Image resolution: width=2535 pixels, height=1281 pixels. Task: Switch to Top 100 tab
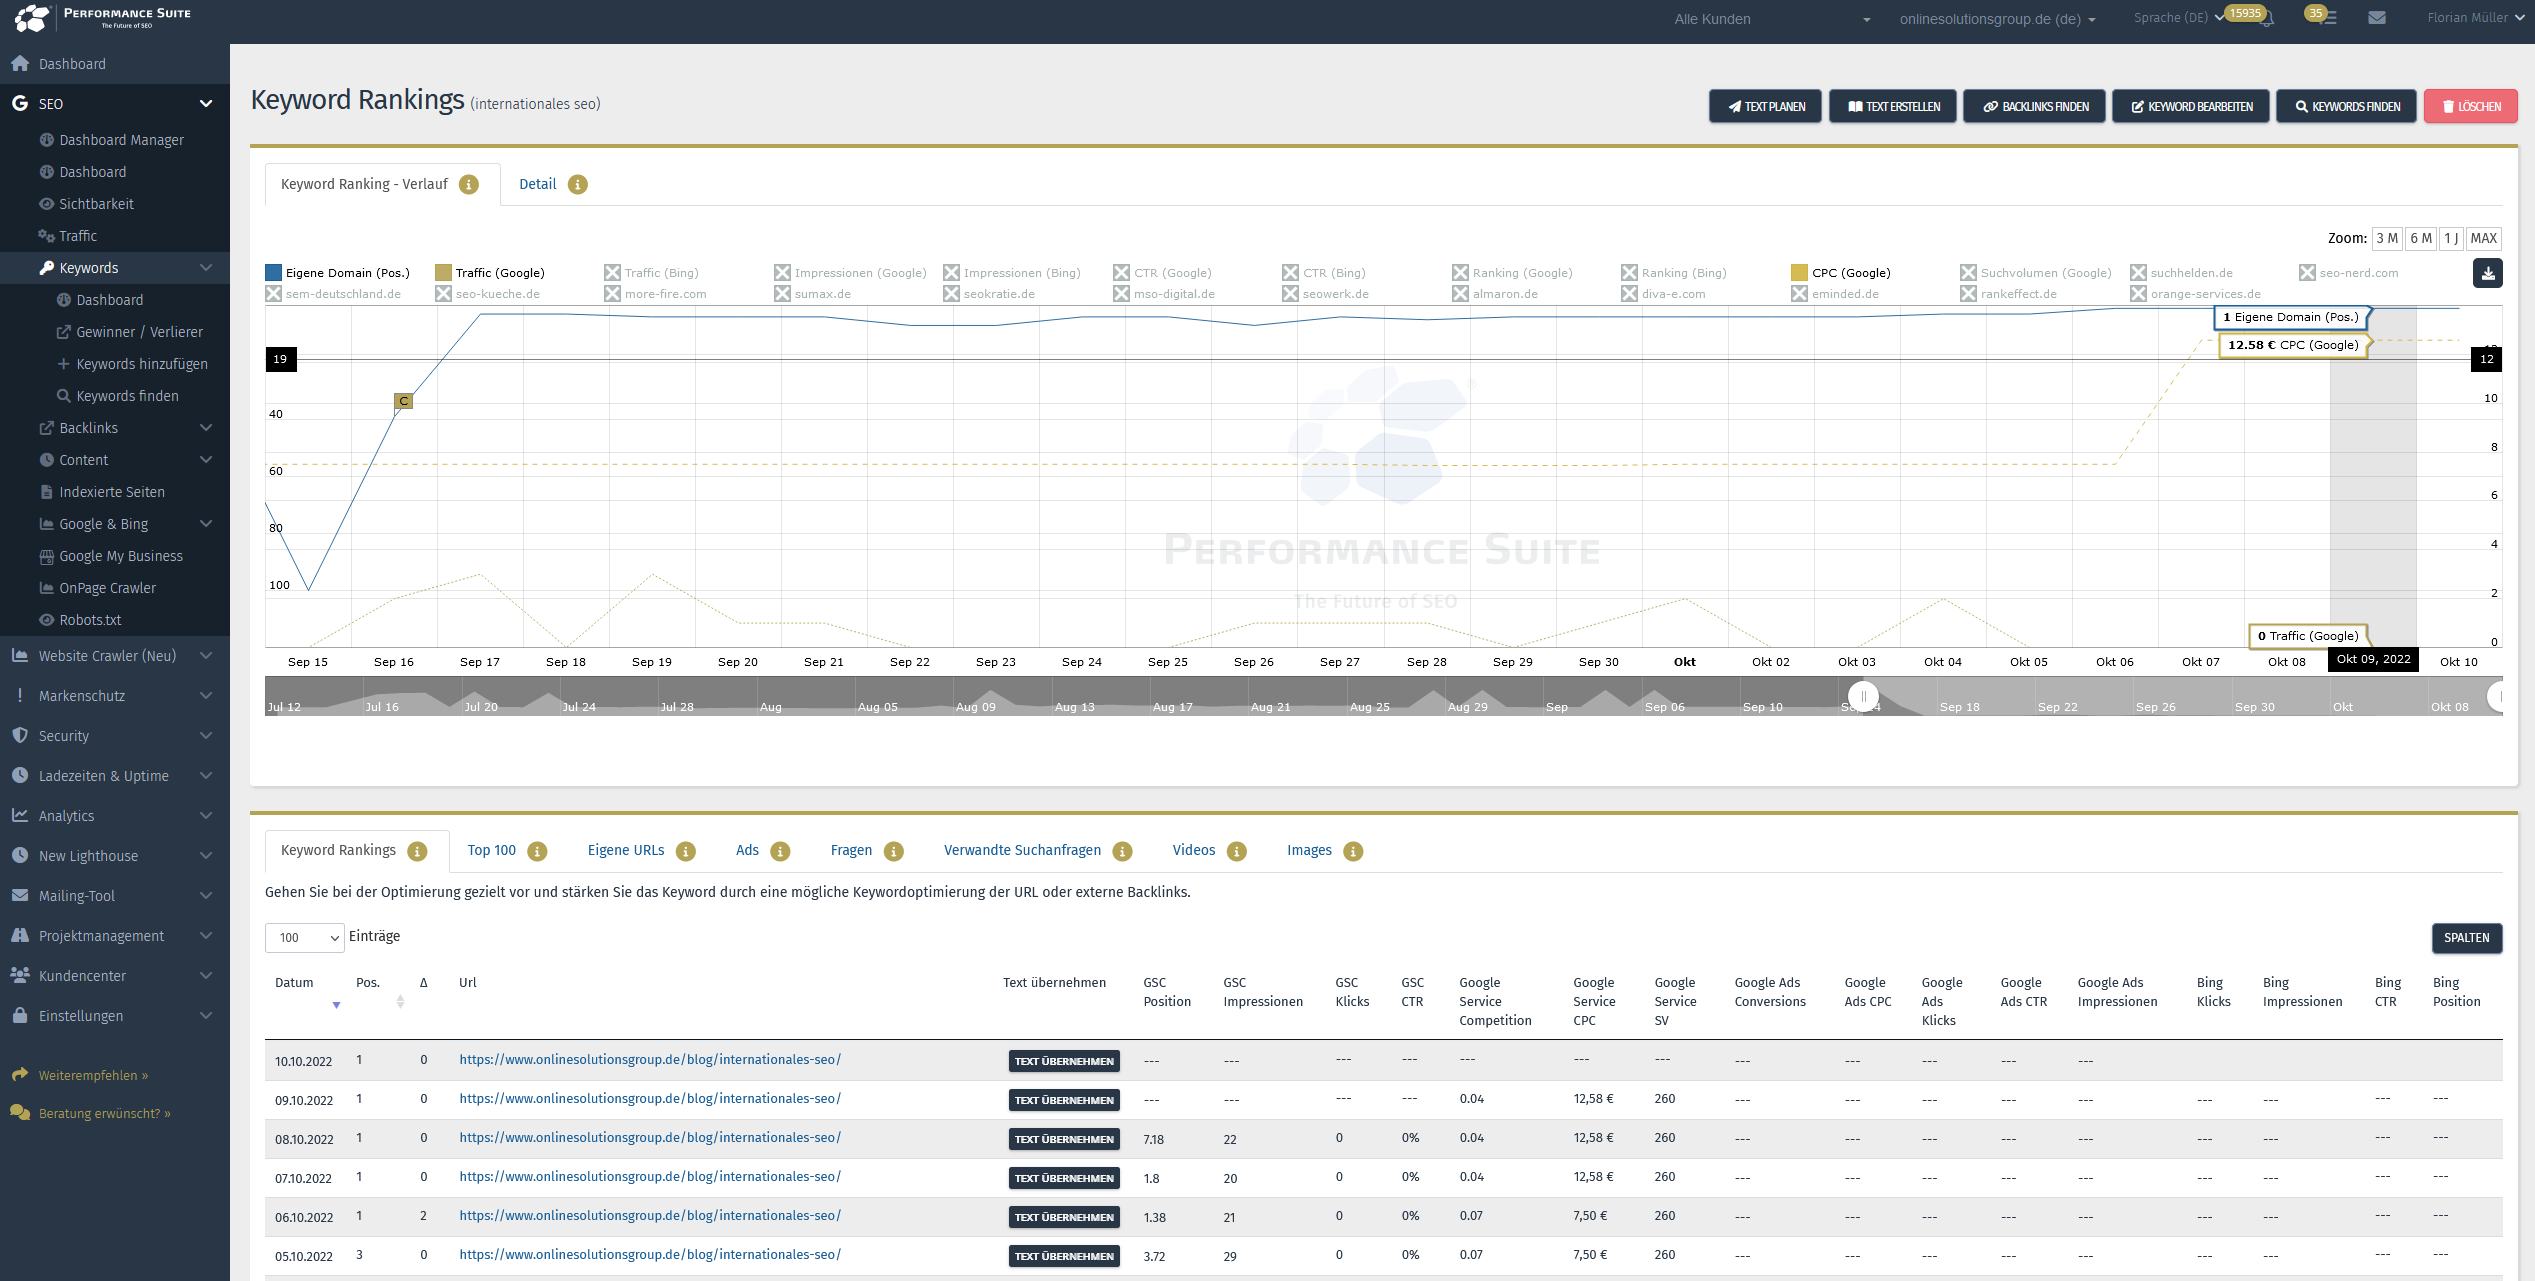(x=492, y=851)
